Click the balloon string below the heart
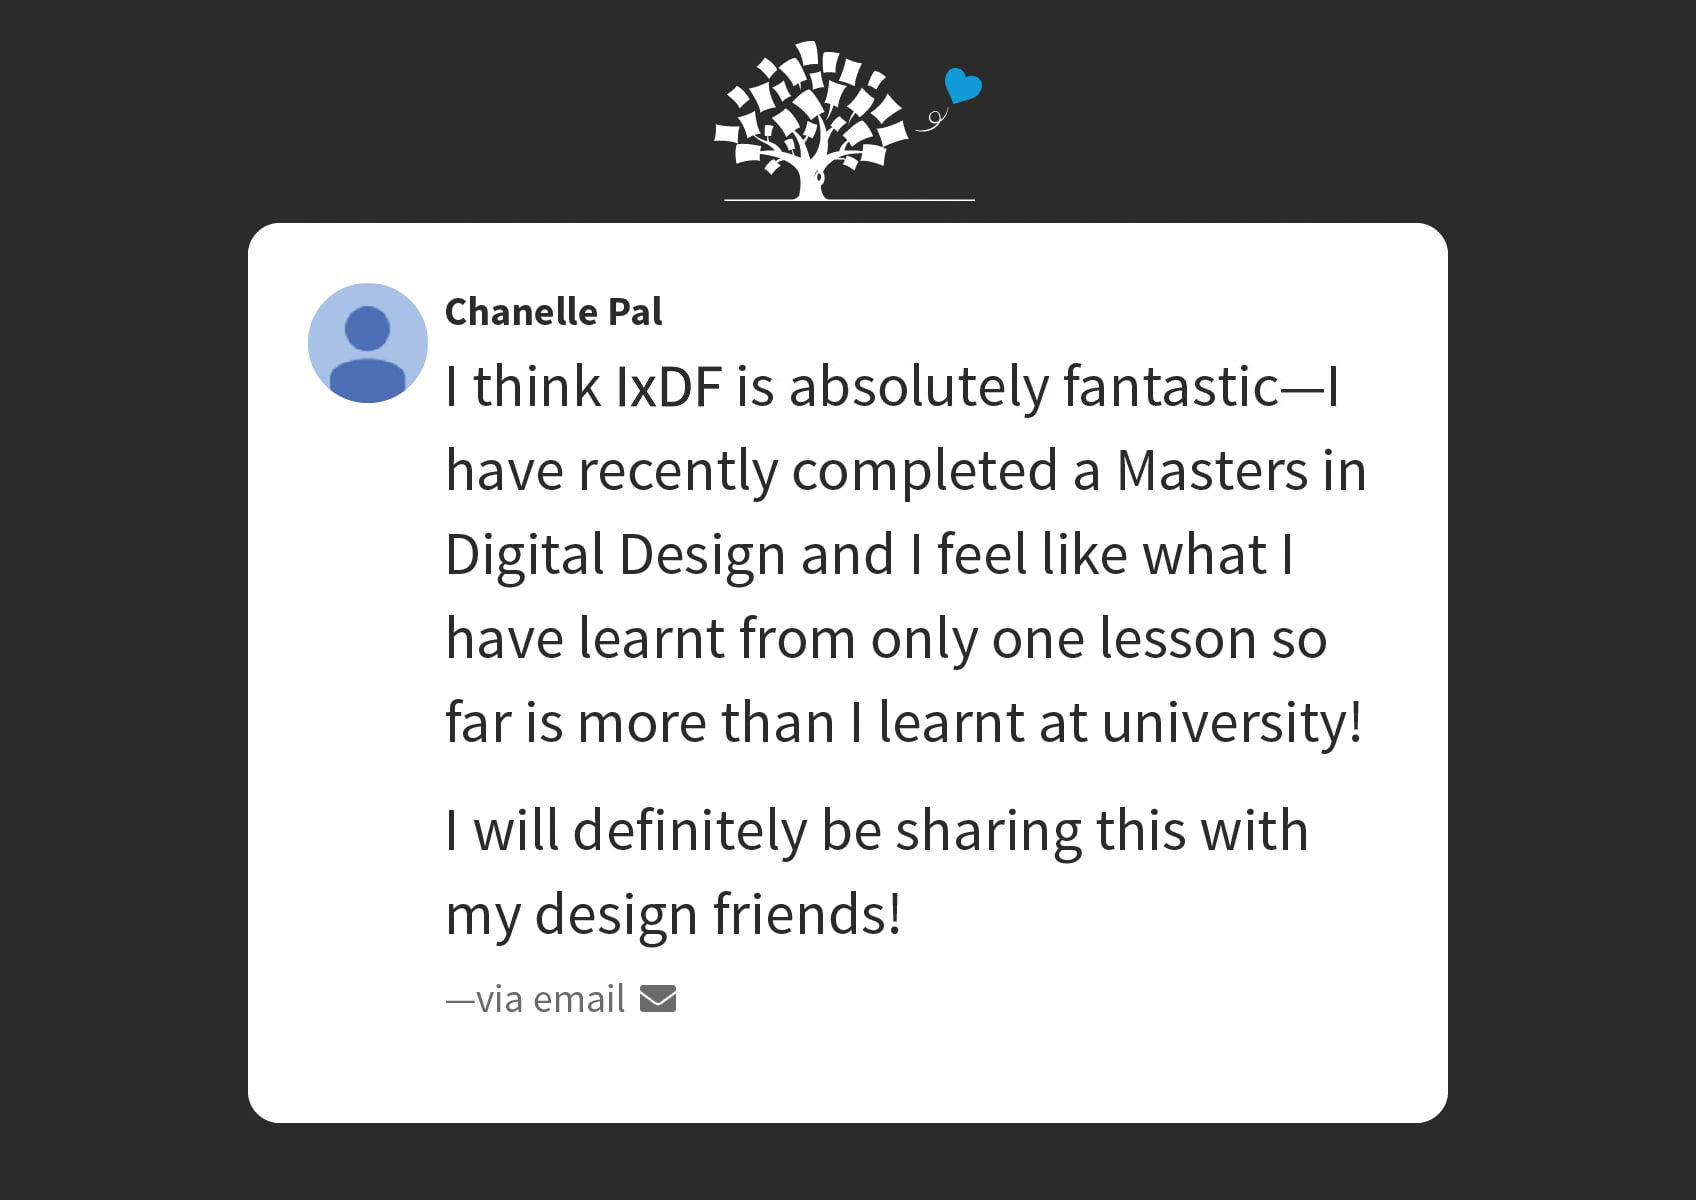The width and height of the screenshot is (1696, 1200). [933, 122]
